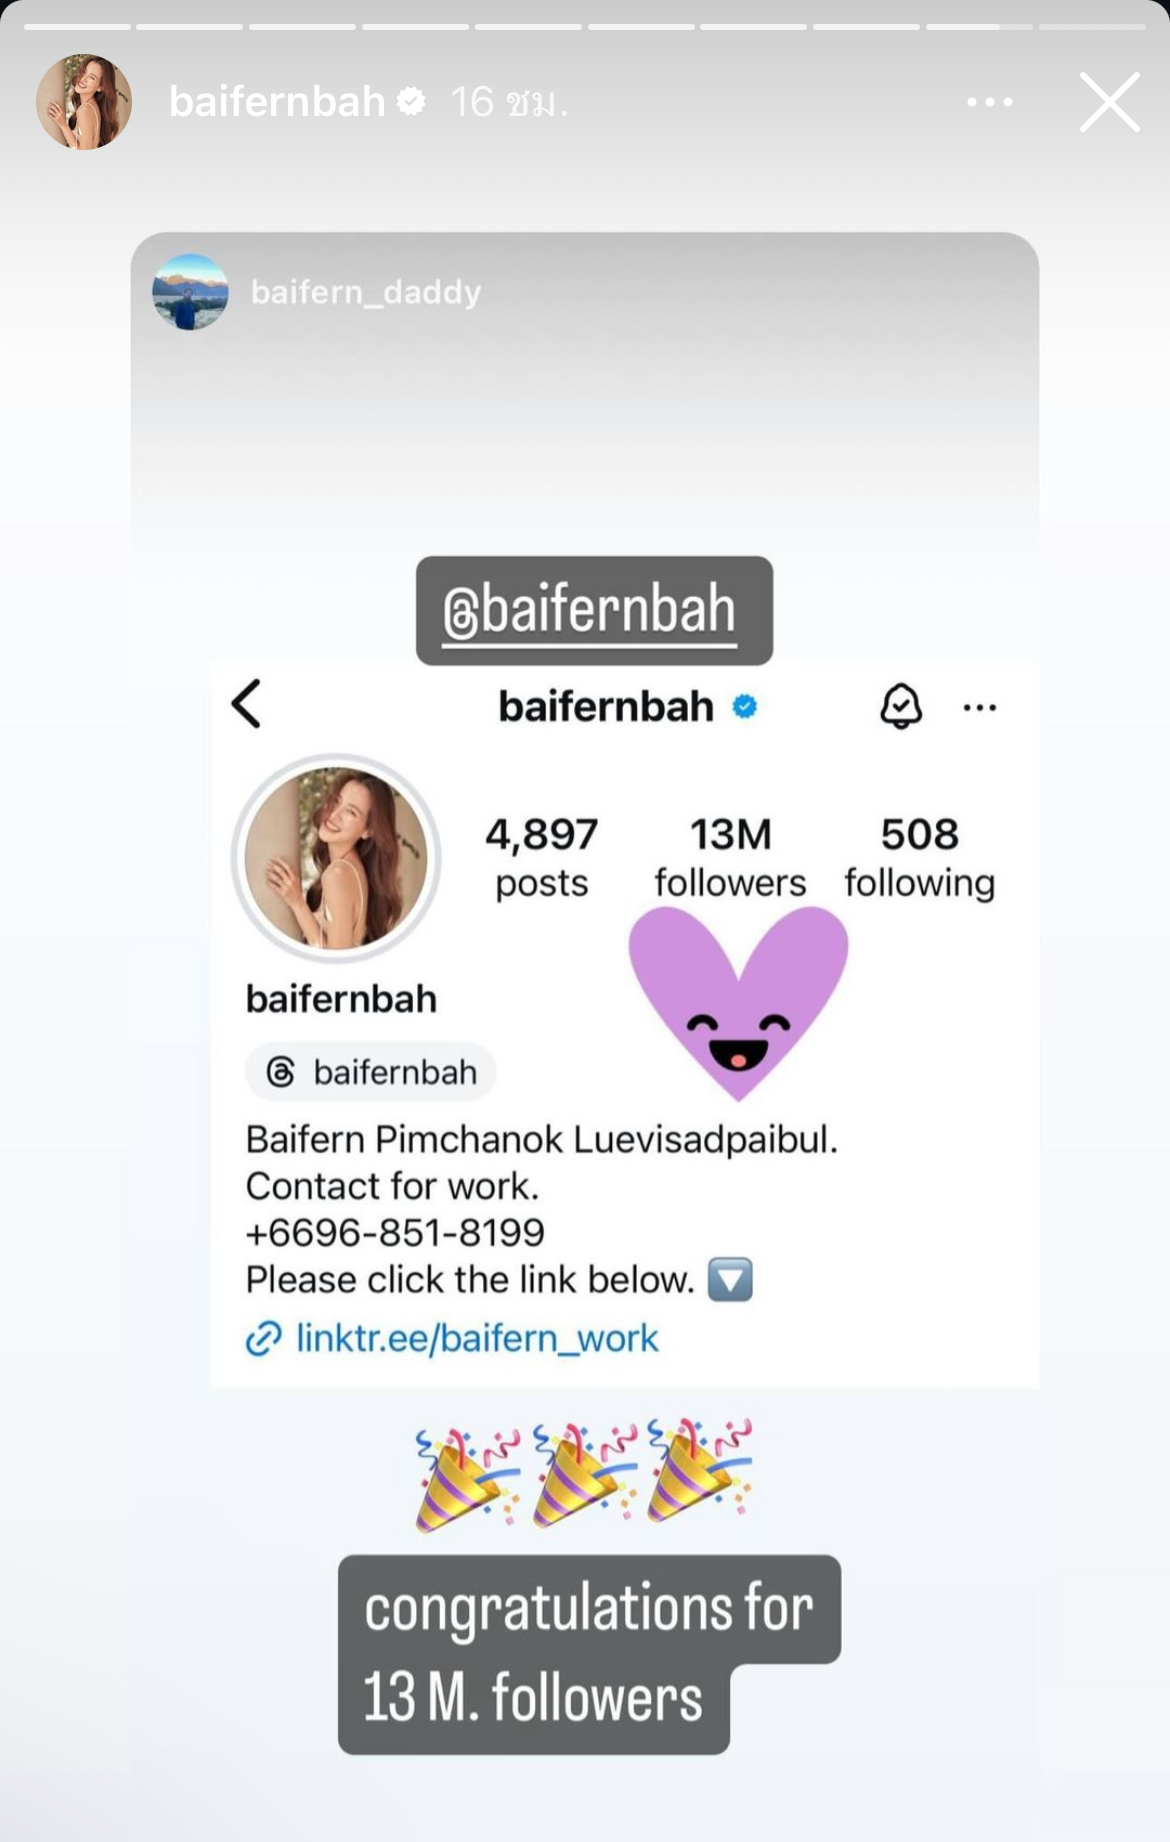
Task: Jump to first story progress bar segment
Action: [77, 26]
